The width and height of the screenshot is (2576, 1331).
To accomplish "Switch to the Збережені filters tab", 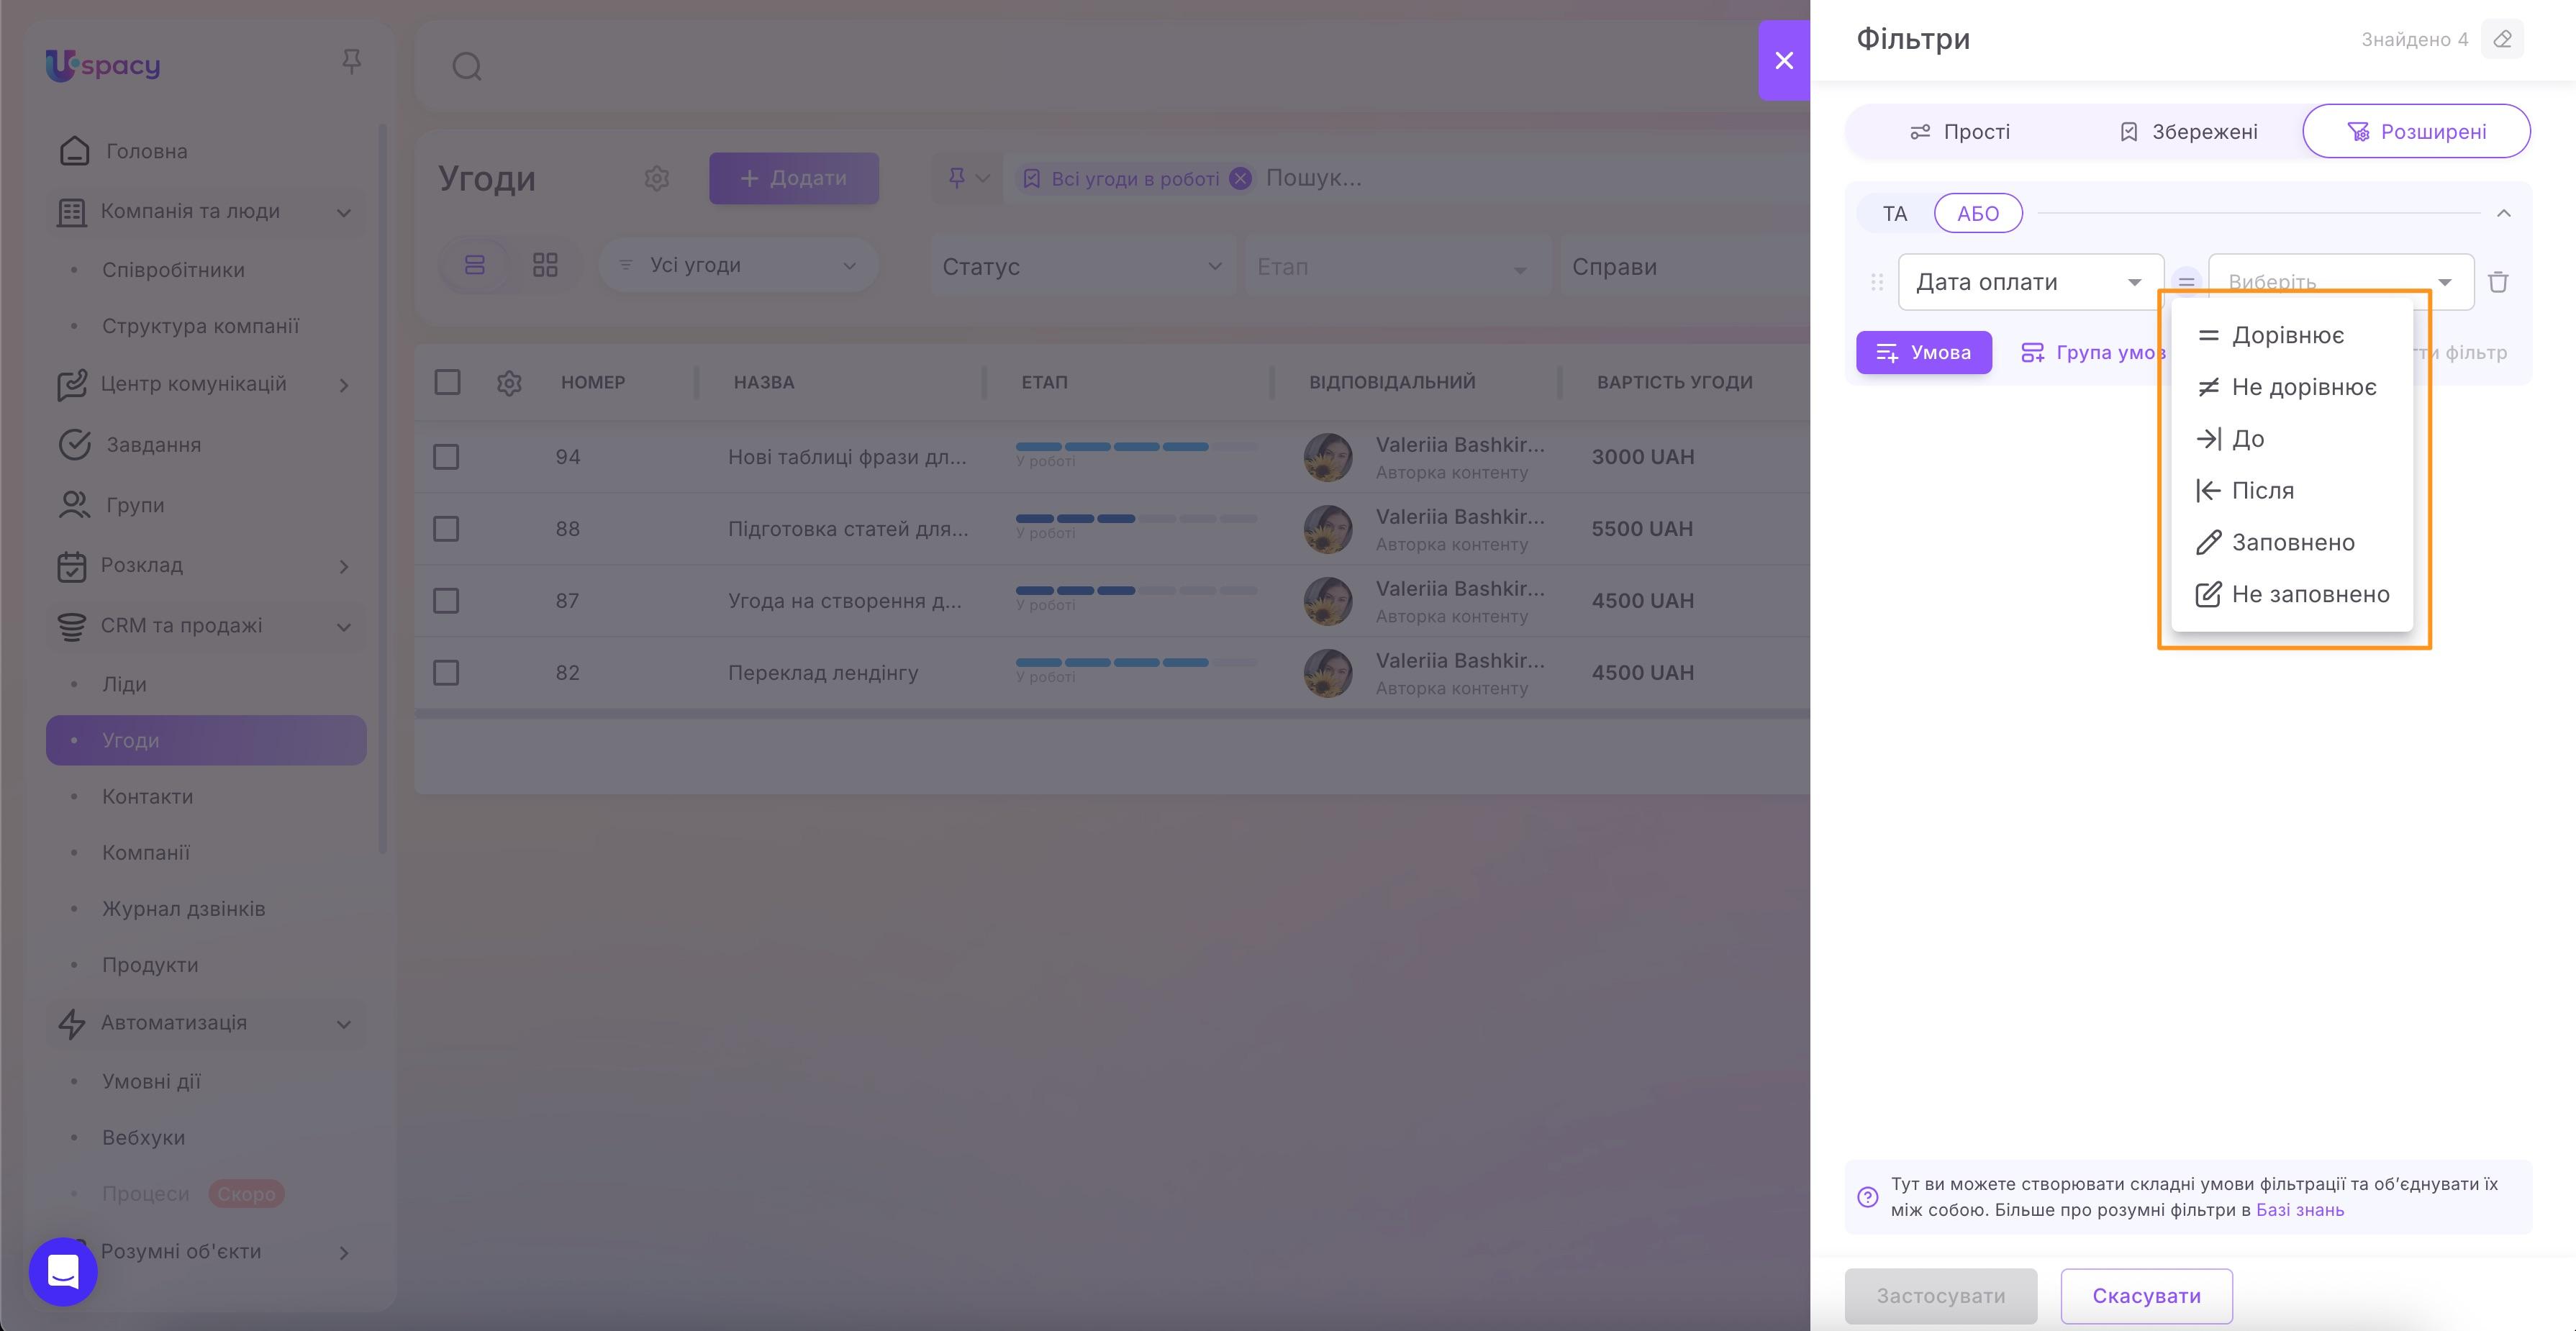I will [x=2188, y=131].
